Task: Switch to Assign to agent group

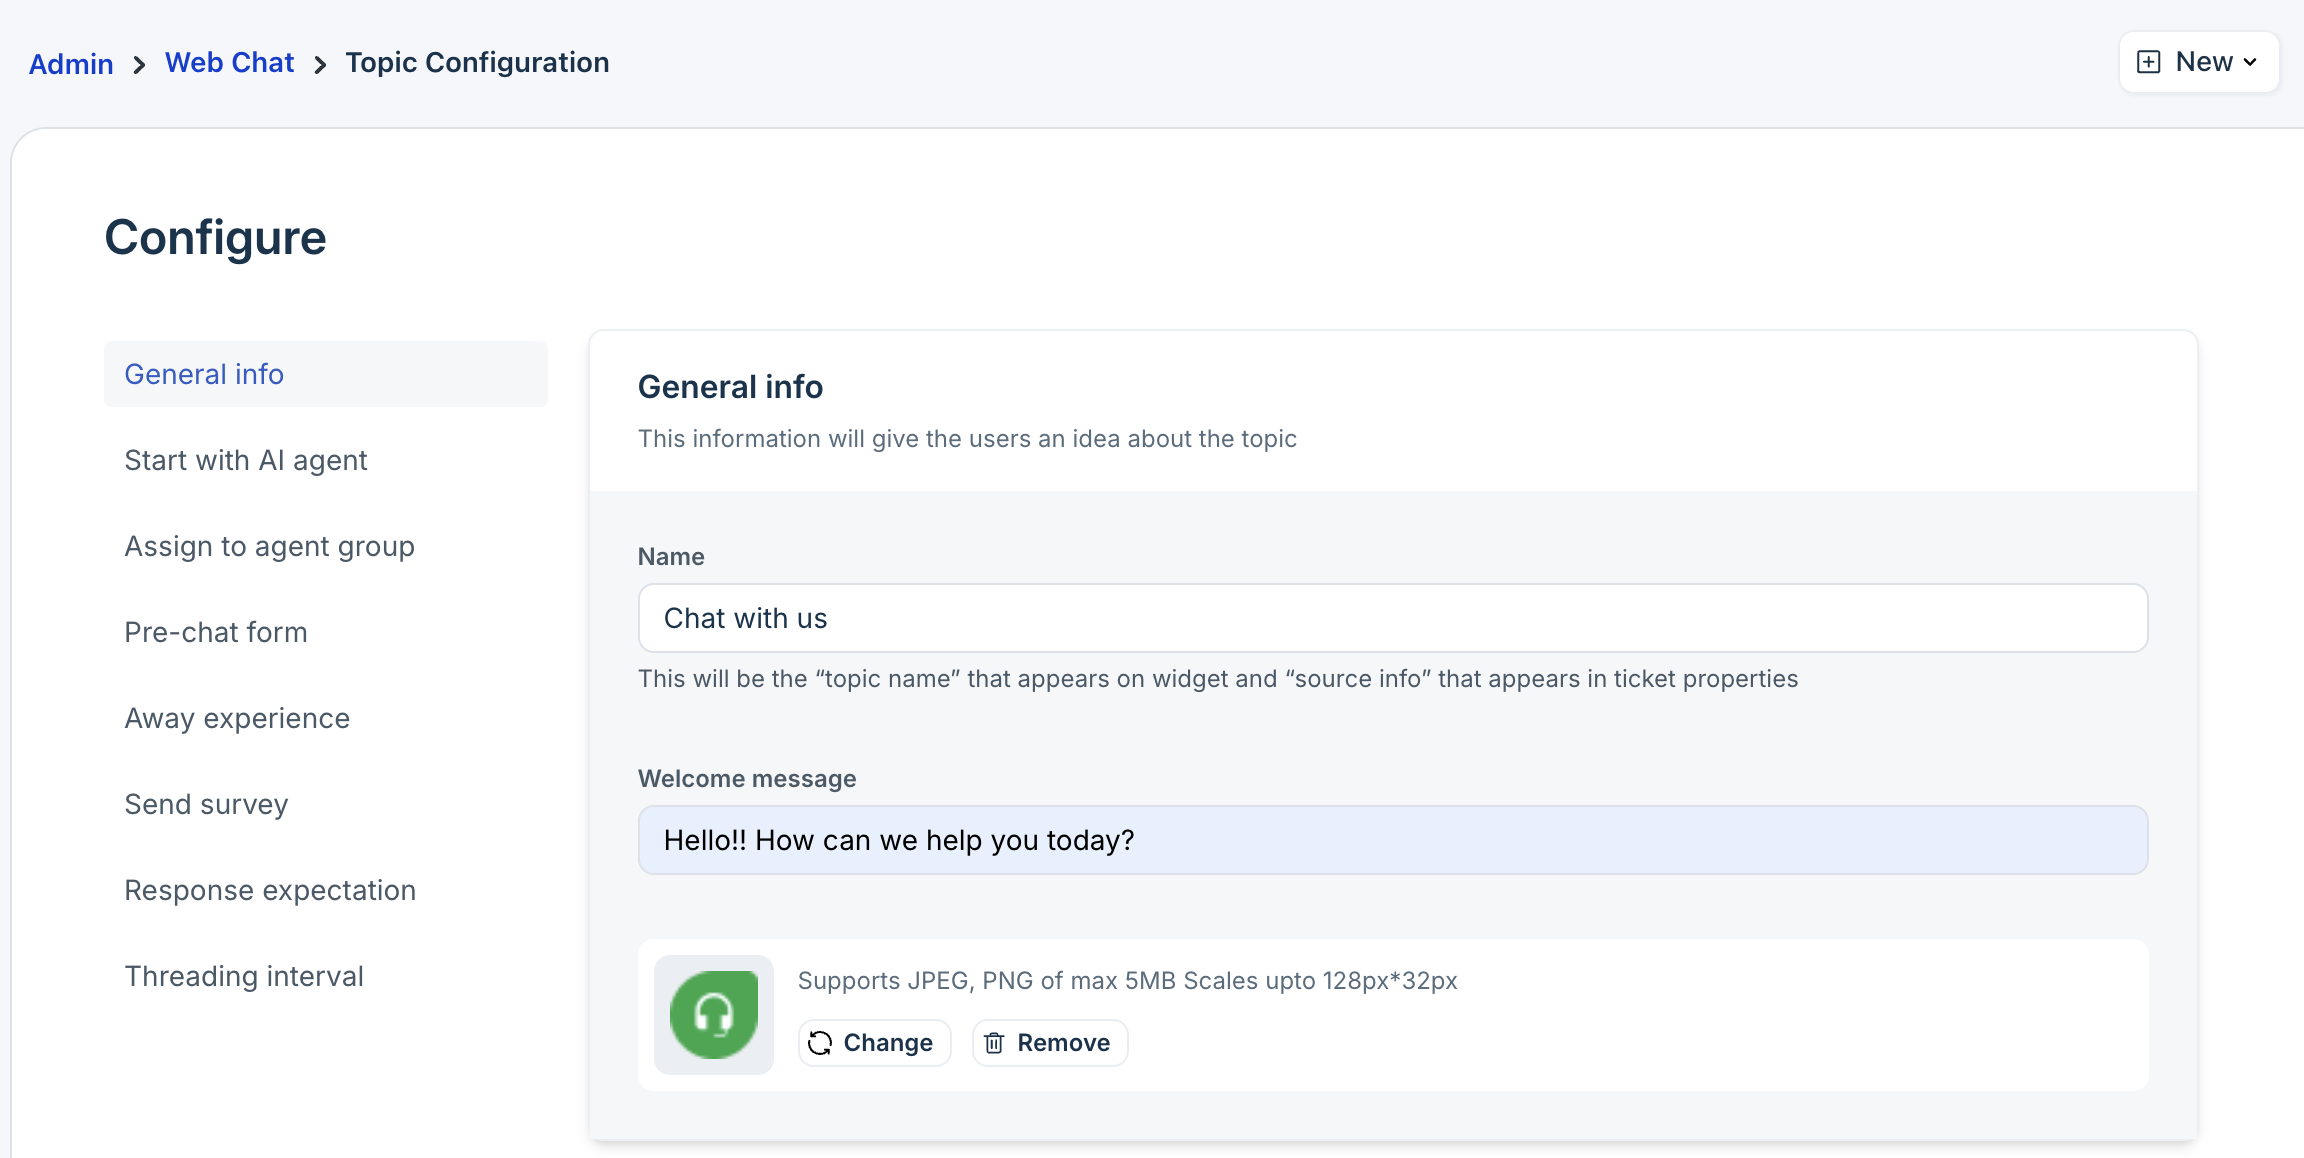Action: [269, 546]
